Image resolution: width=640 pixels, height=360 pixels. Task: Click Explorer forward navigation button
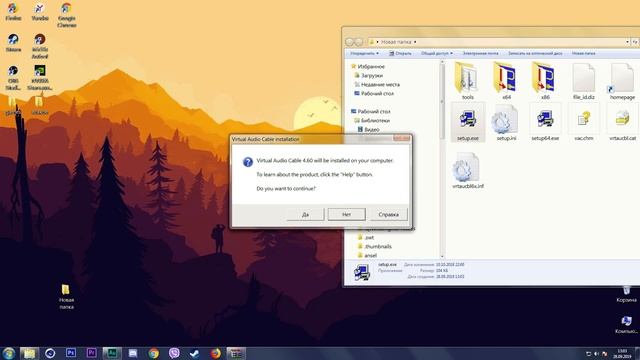[358, 42]
